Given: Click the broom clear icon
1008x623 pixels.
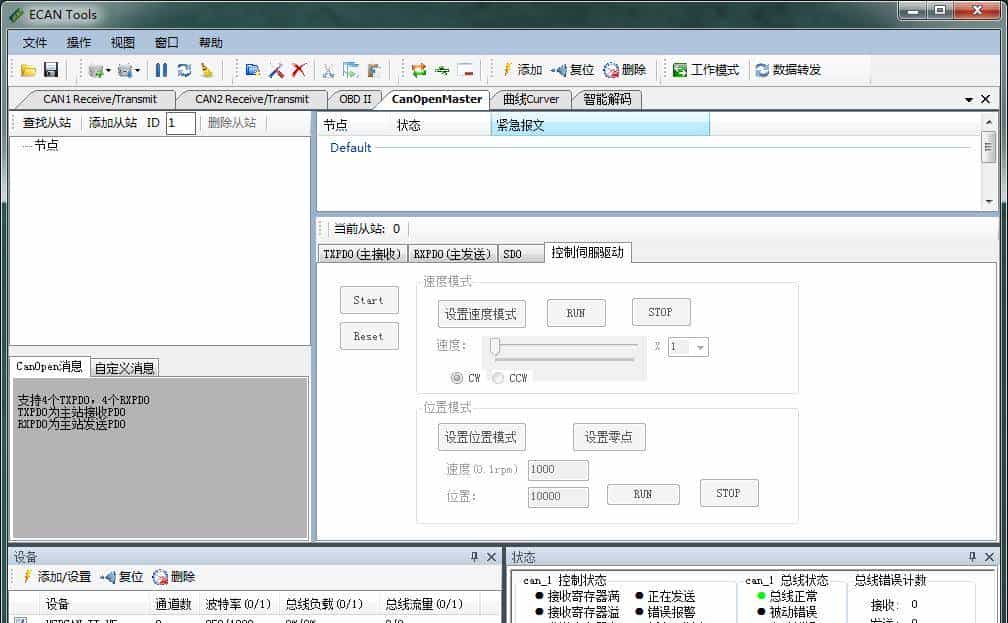Looking at the screenshot, I should [x=207, y=70].
